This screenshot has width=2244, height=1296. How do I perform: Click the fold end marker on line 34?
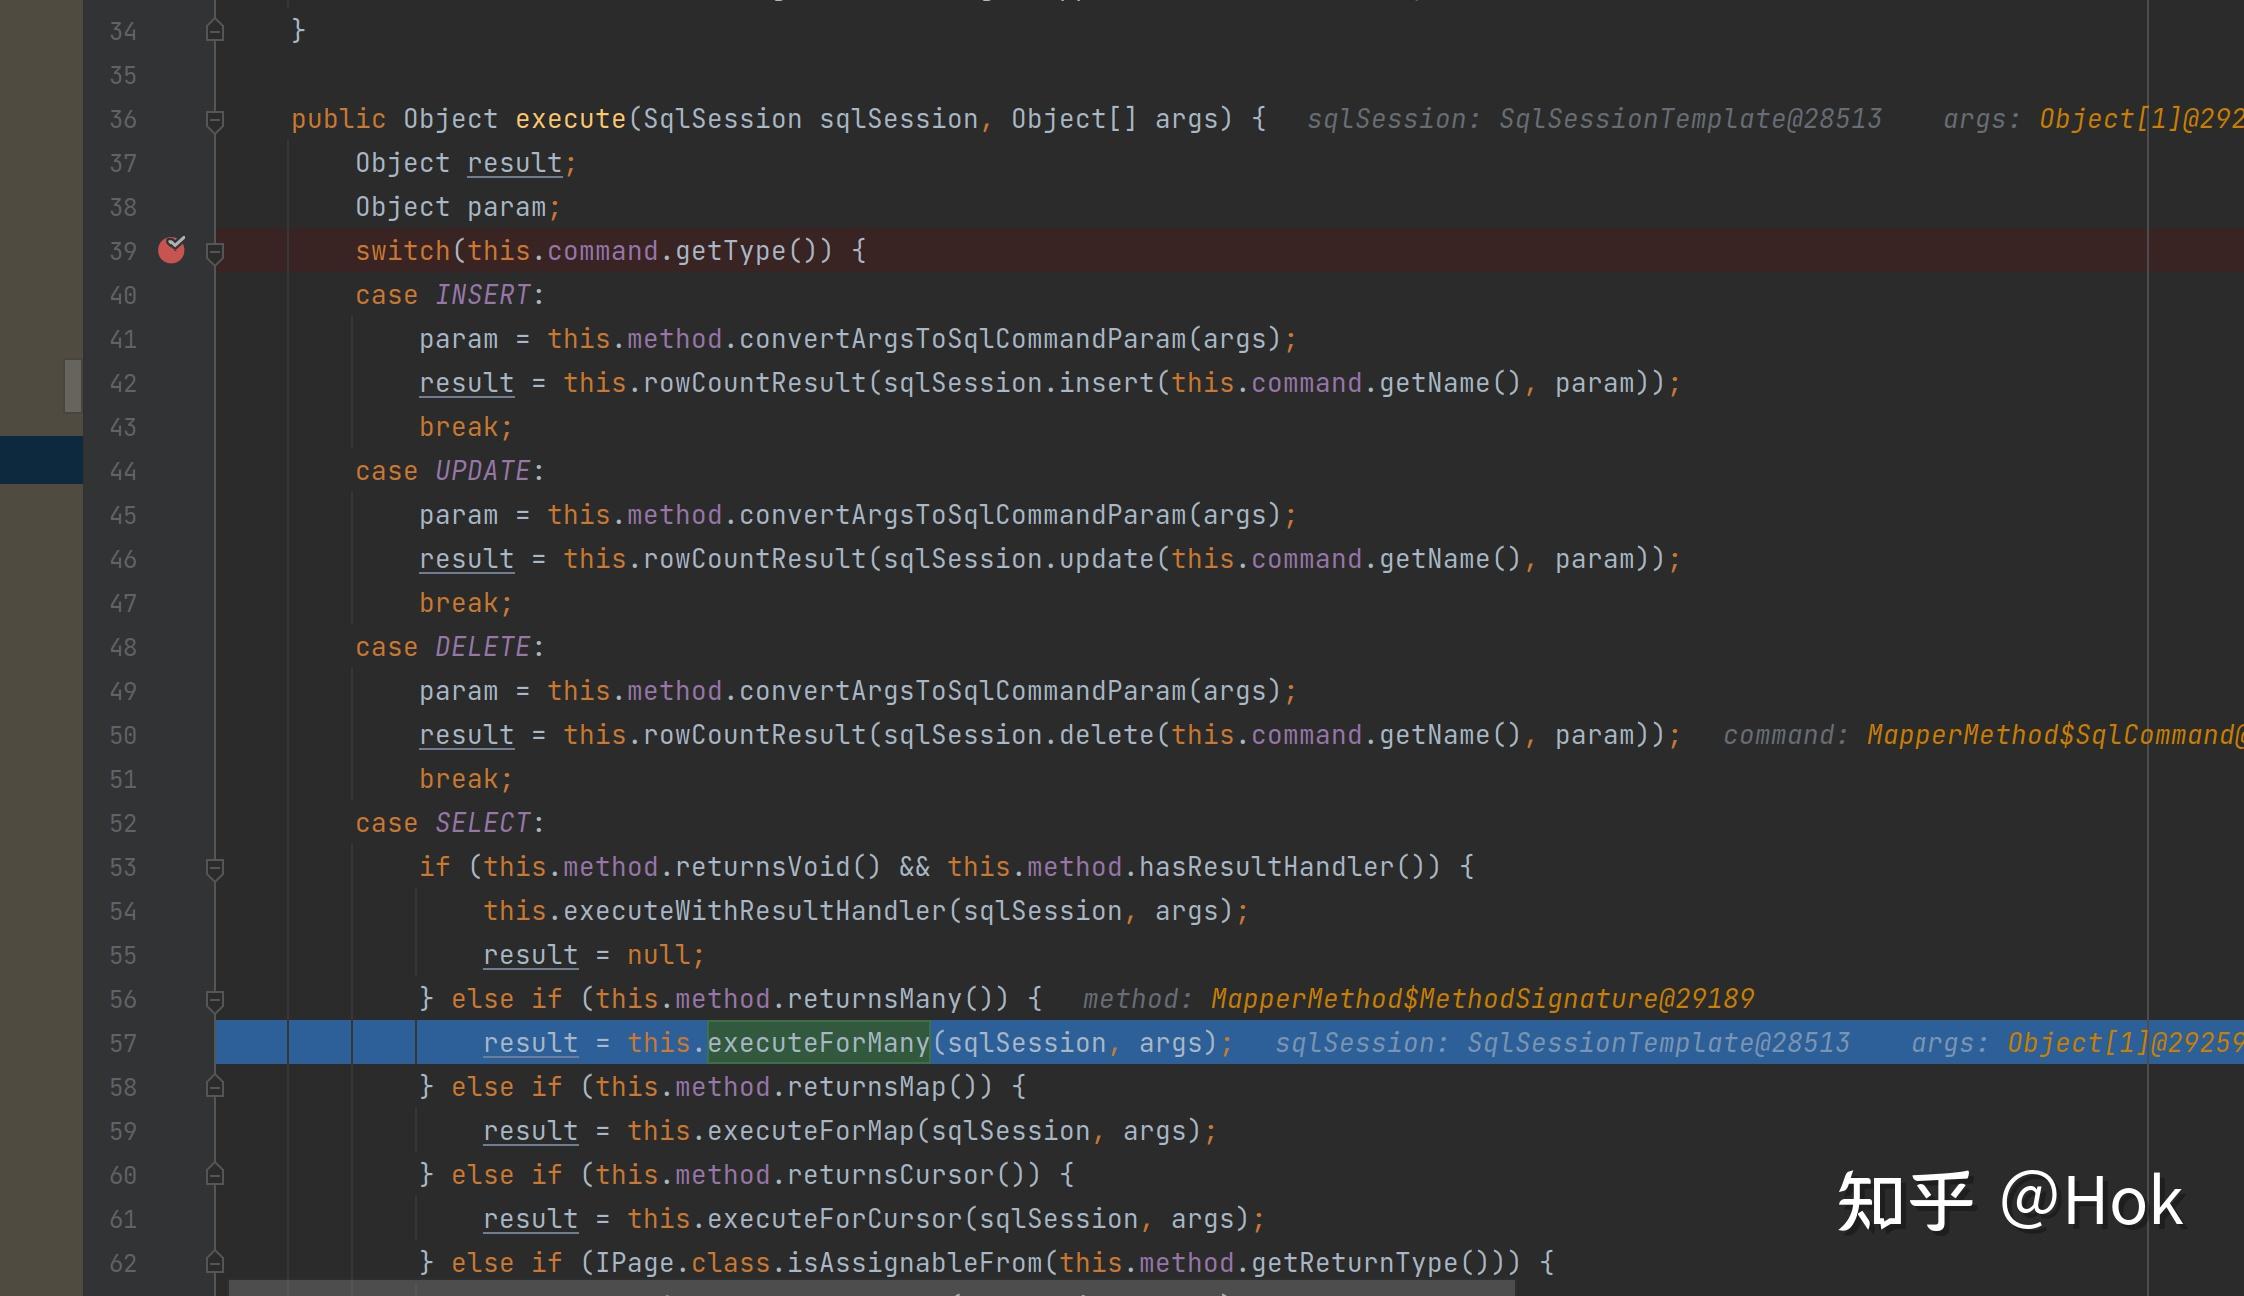point(214,32)
